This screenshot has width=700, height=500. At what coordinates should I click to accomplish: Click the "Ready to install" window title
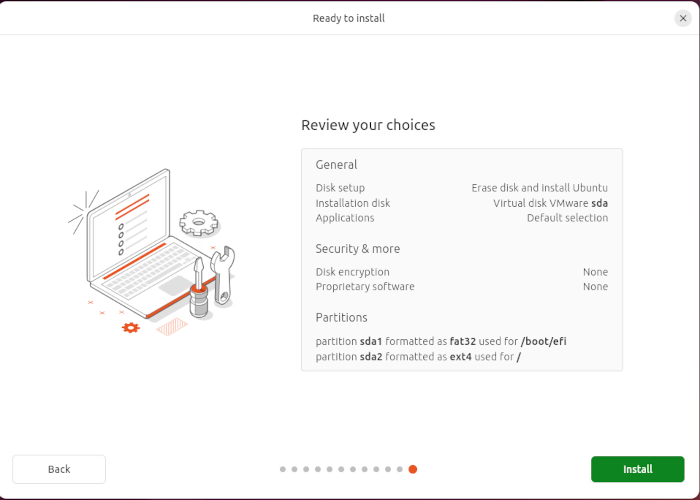coord(349,18)
